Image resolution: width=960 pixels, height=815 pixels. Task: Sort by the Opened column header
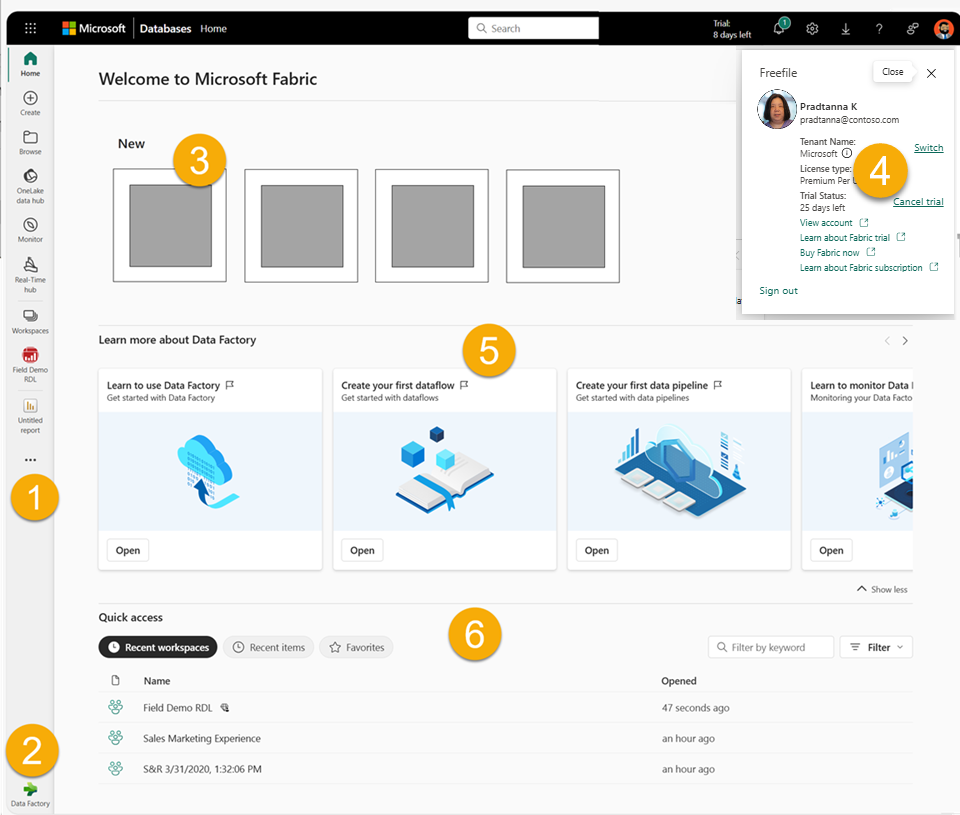coord(678,681)
